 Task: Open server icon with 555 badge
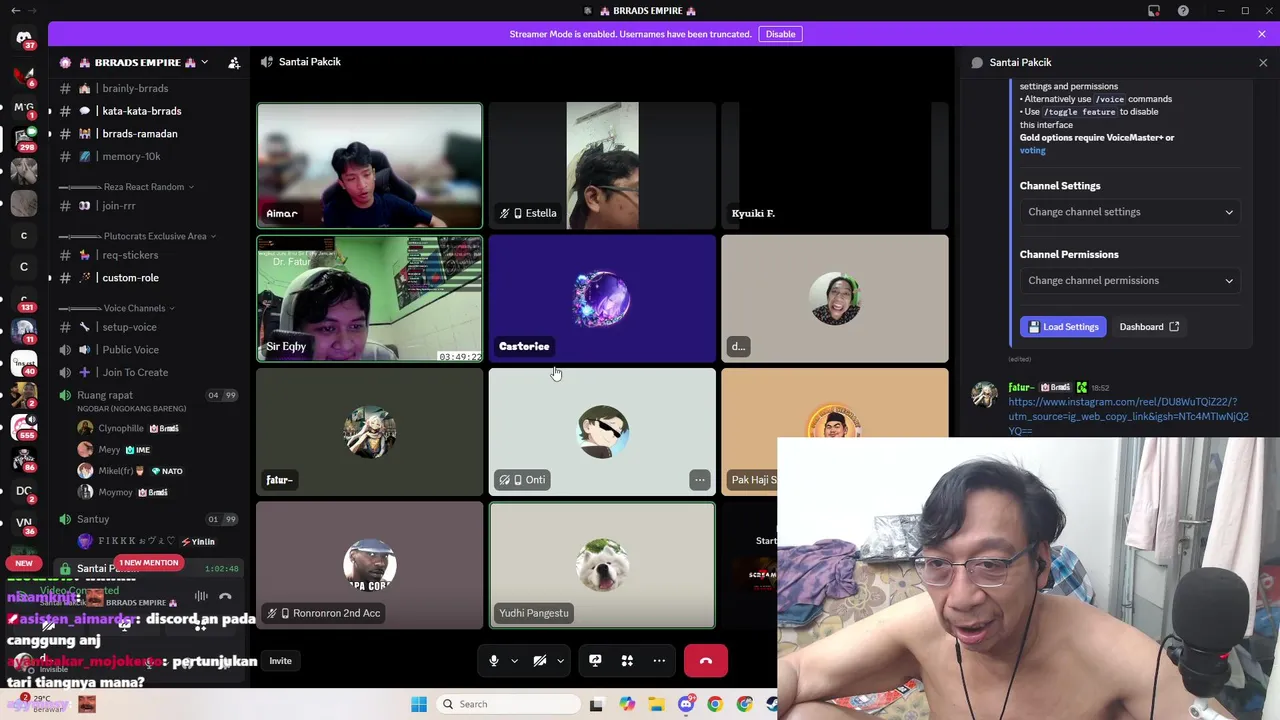click(x=24, y=427)
